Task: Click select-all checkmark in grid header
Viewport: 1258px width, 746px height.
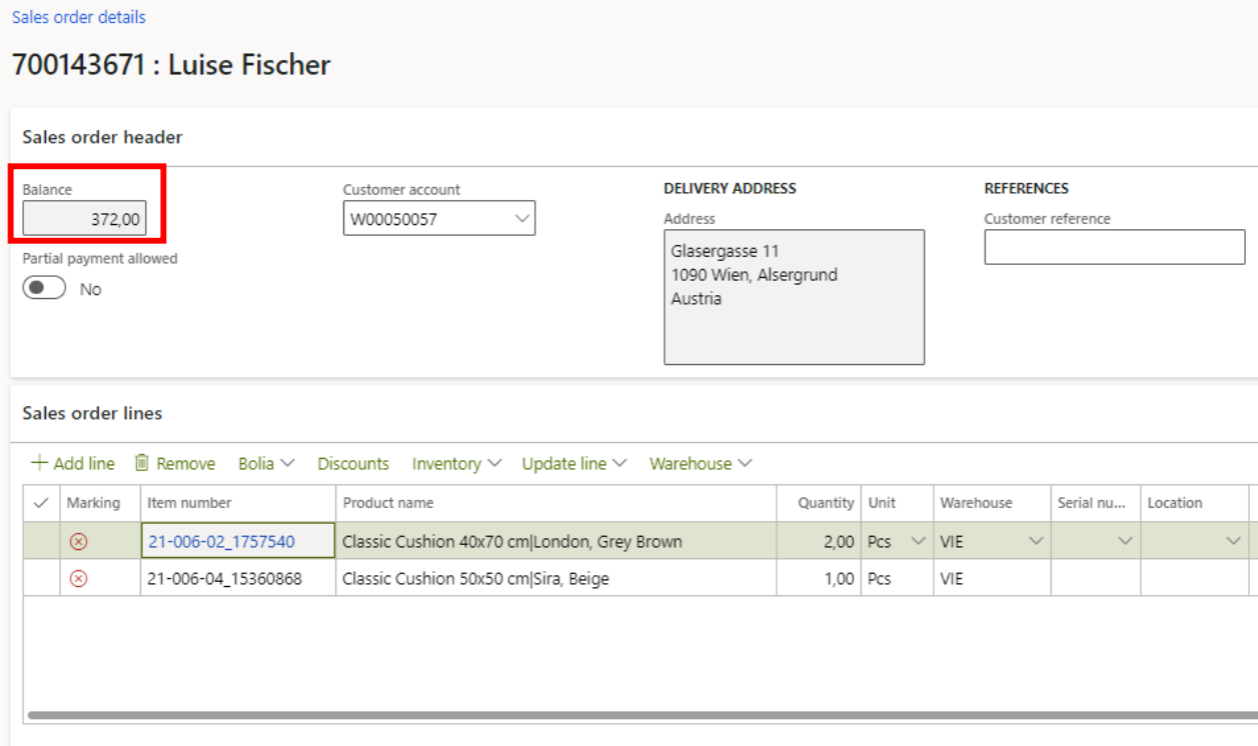Action: pyautogui.click(x=41, y=503)
